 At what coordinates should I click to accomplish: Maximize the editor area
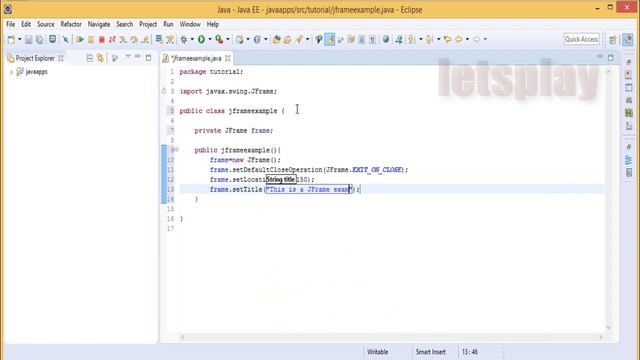click(x=611, y=58)
